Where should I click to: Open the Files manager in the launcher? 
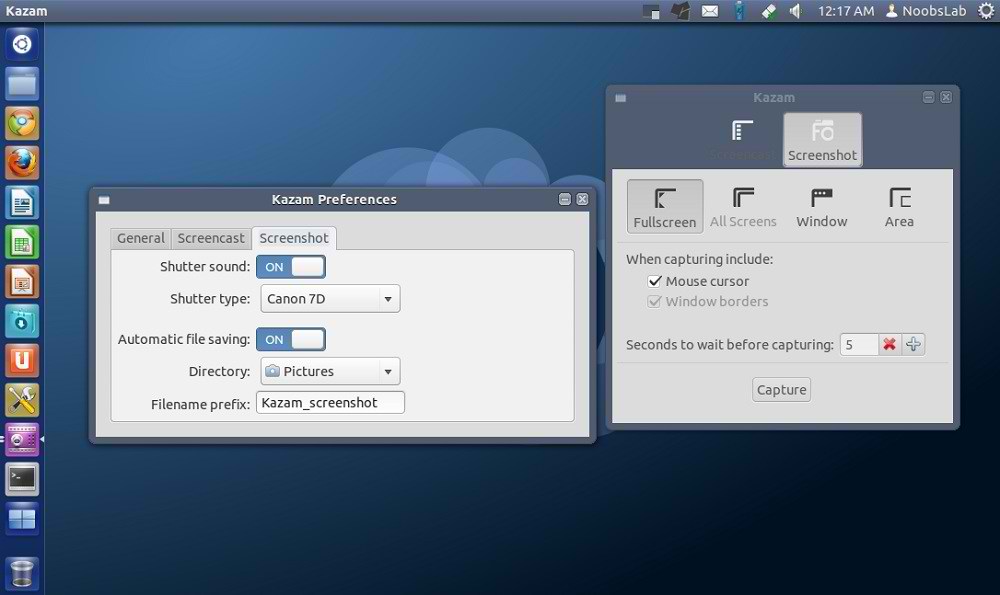click(x=22, y=84)
